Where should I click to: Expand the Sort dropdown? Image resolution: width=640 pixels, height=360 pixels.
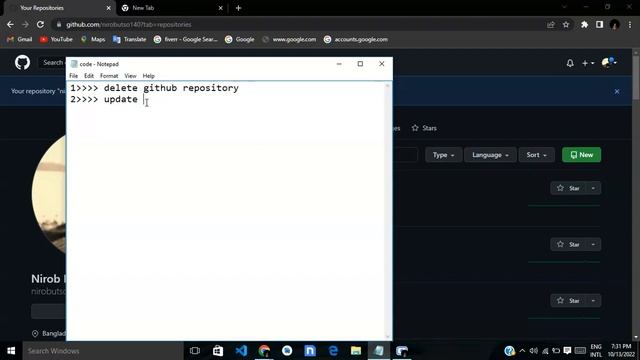pos(536,155)
